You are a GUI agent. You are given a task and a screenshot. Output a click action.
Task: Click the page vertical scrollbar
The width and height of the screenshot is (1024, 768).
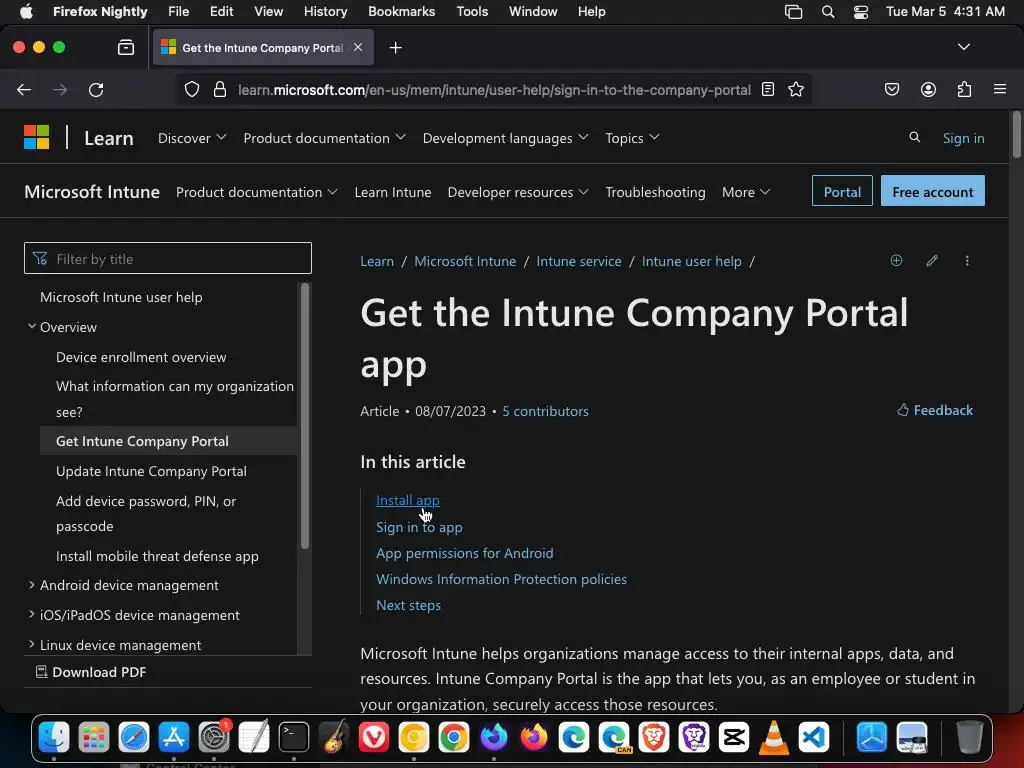tap(1016, 135)
